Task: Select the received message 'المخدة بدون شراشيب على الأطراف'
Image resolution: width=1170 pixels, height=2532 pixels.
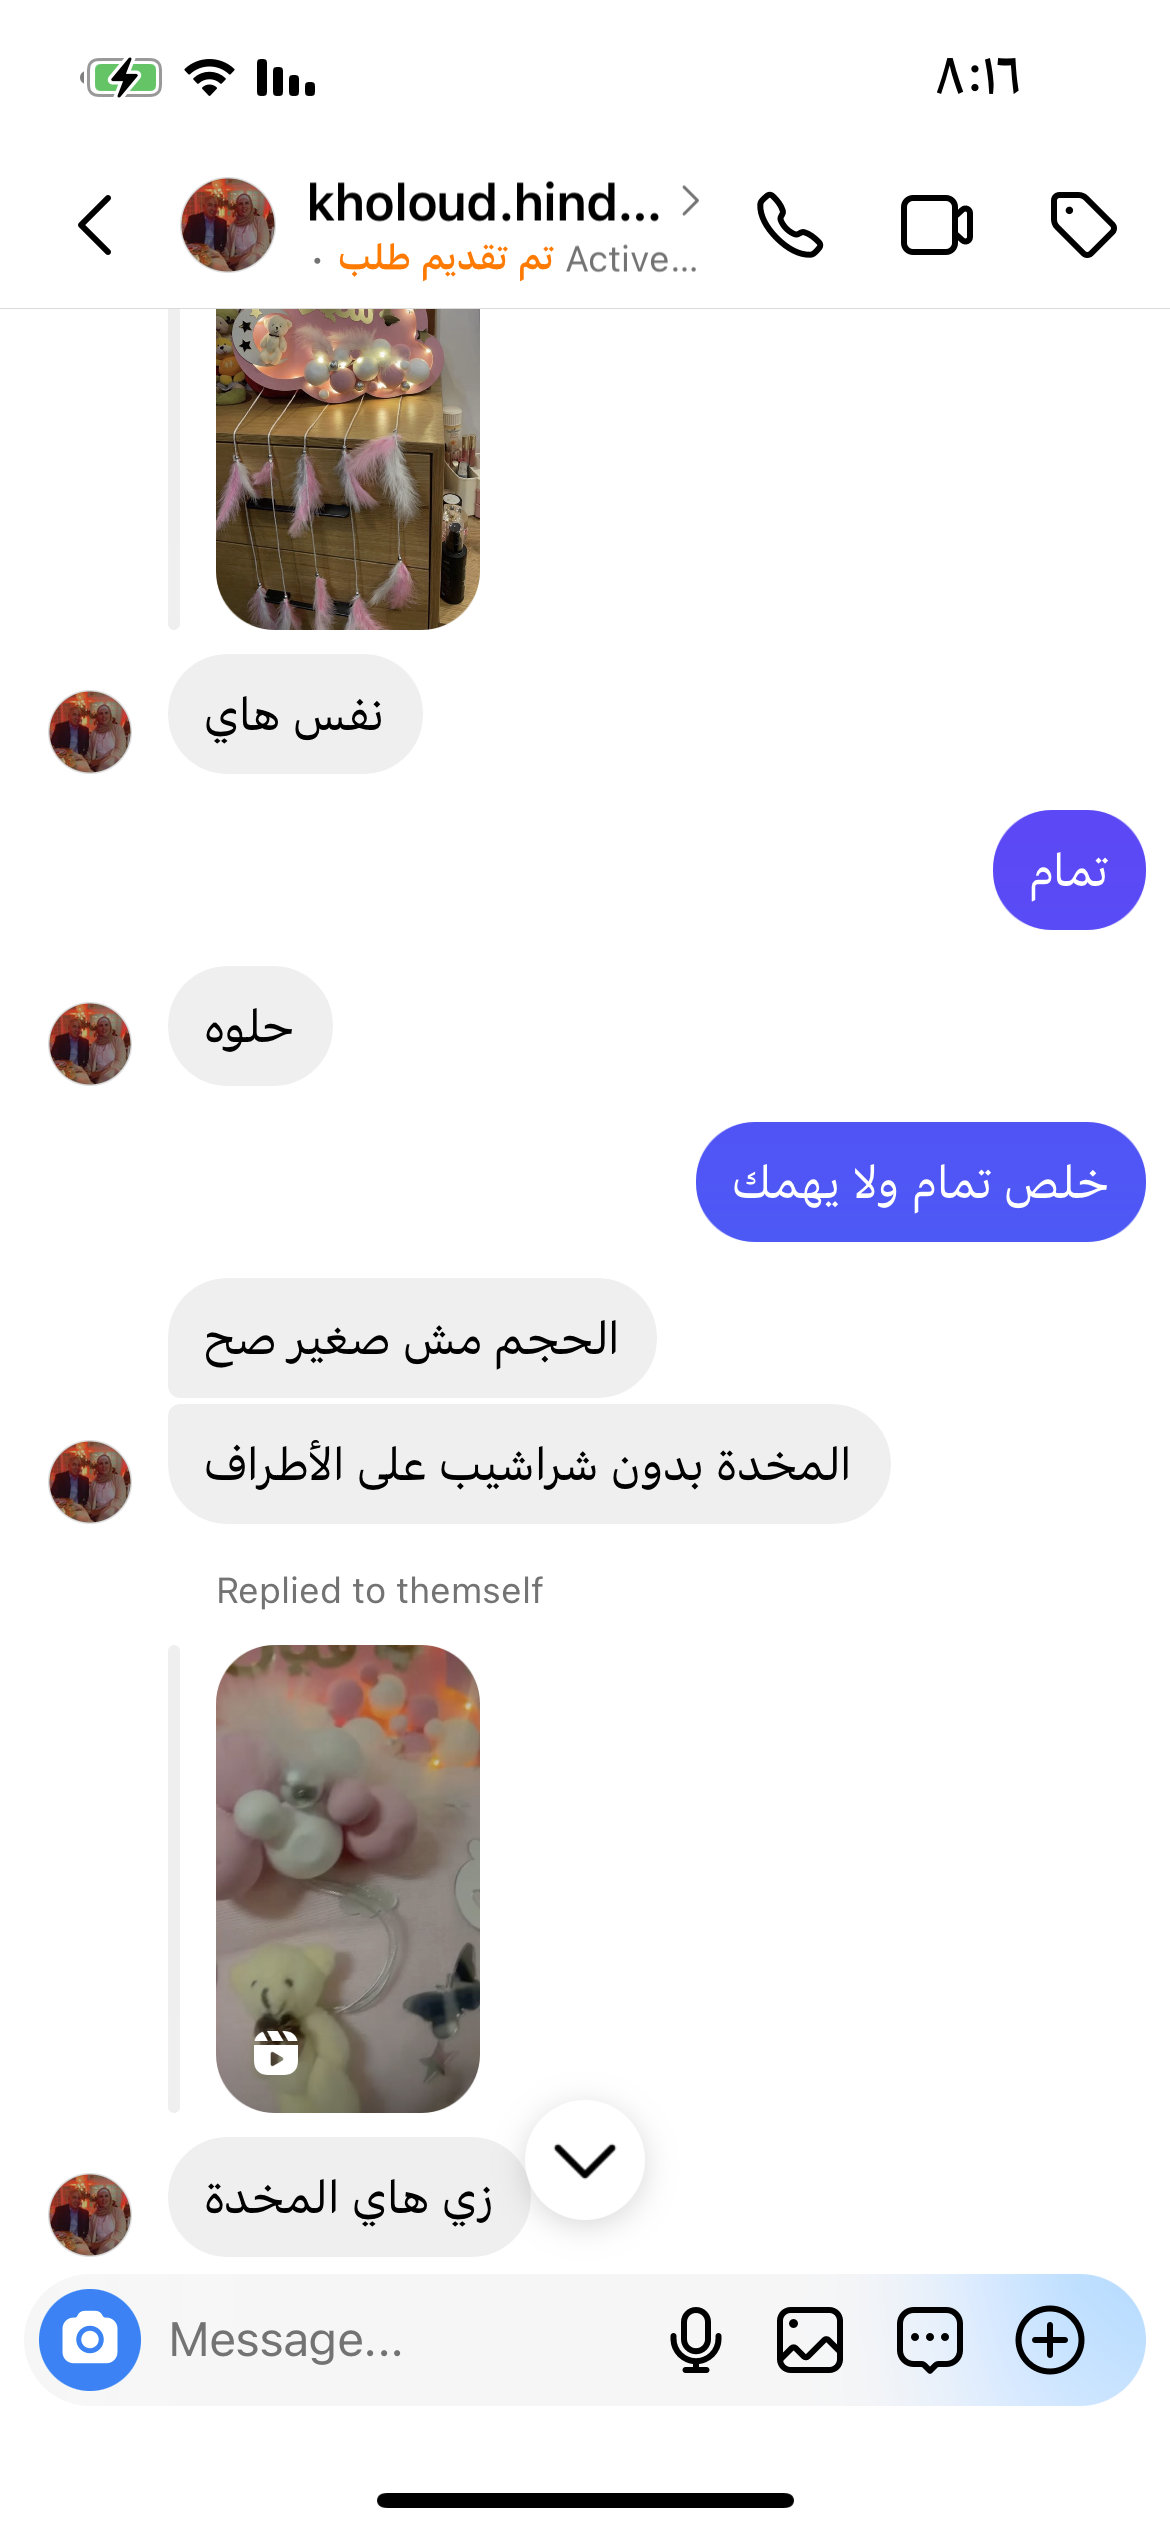Action: [529, 1464]
